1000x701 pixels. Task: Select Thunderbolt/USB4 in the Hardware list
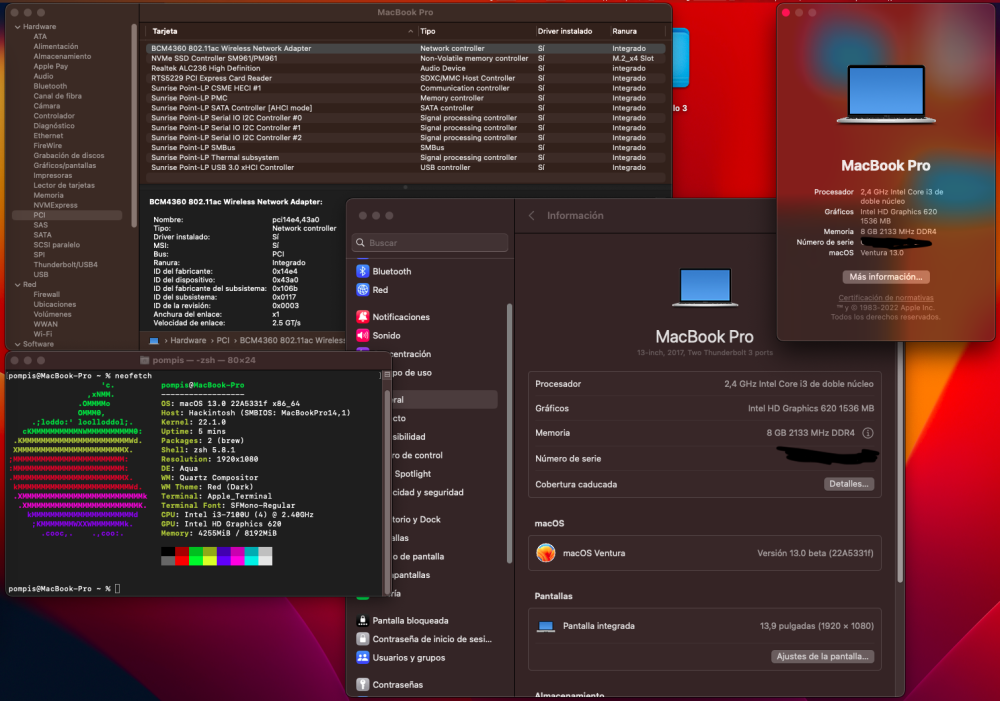pos(66,265)
